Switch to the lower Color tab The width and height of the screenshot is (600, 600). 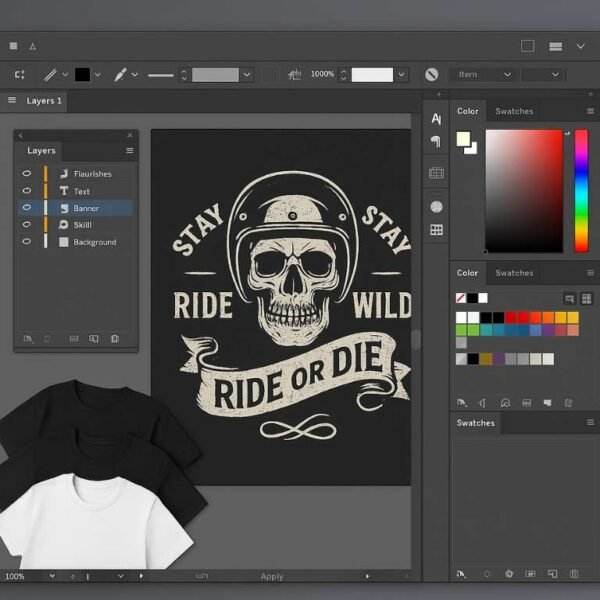tap(467, 273)
